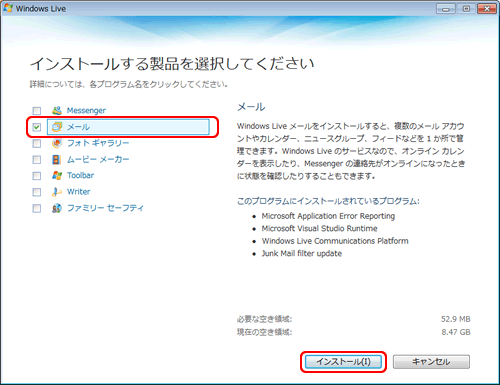Check the Writer checkbox
This screenshot has height=385, width=500.
click(37, 192)
